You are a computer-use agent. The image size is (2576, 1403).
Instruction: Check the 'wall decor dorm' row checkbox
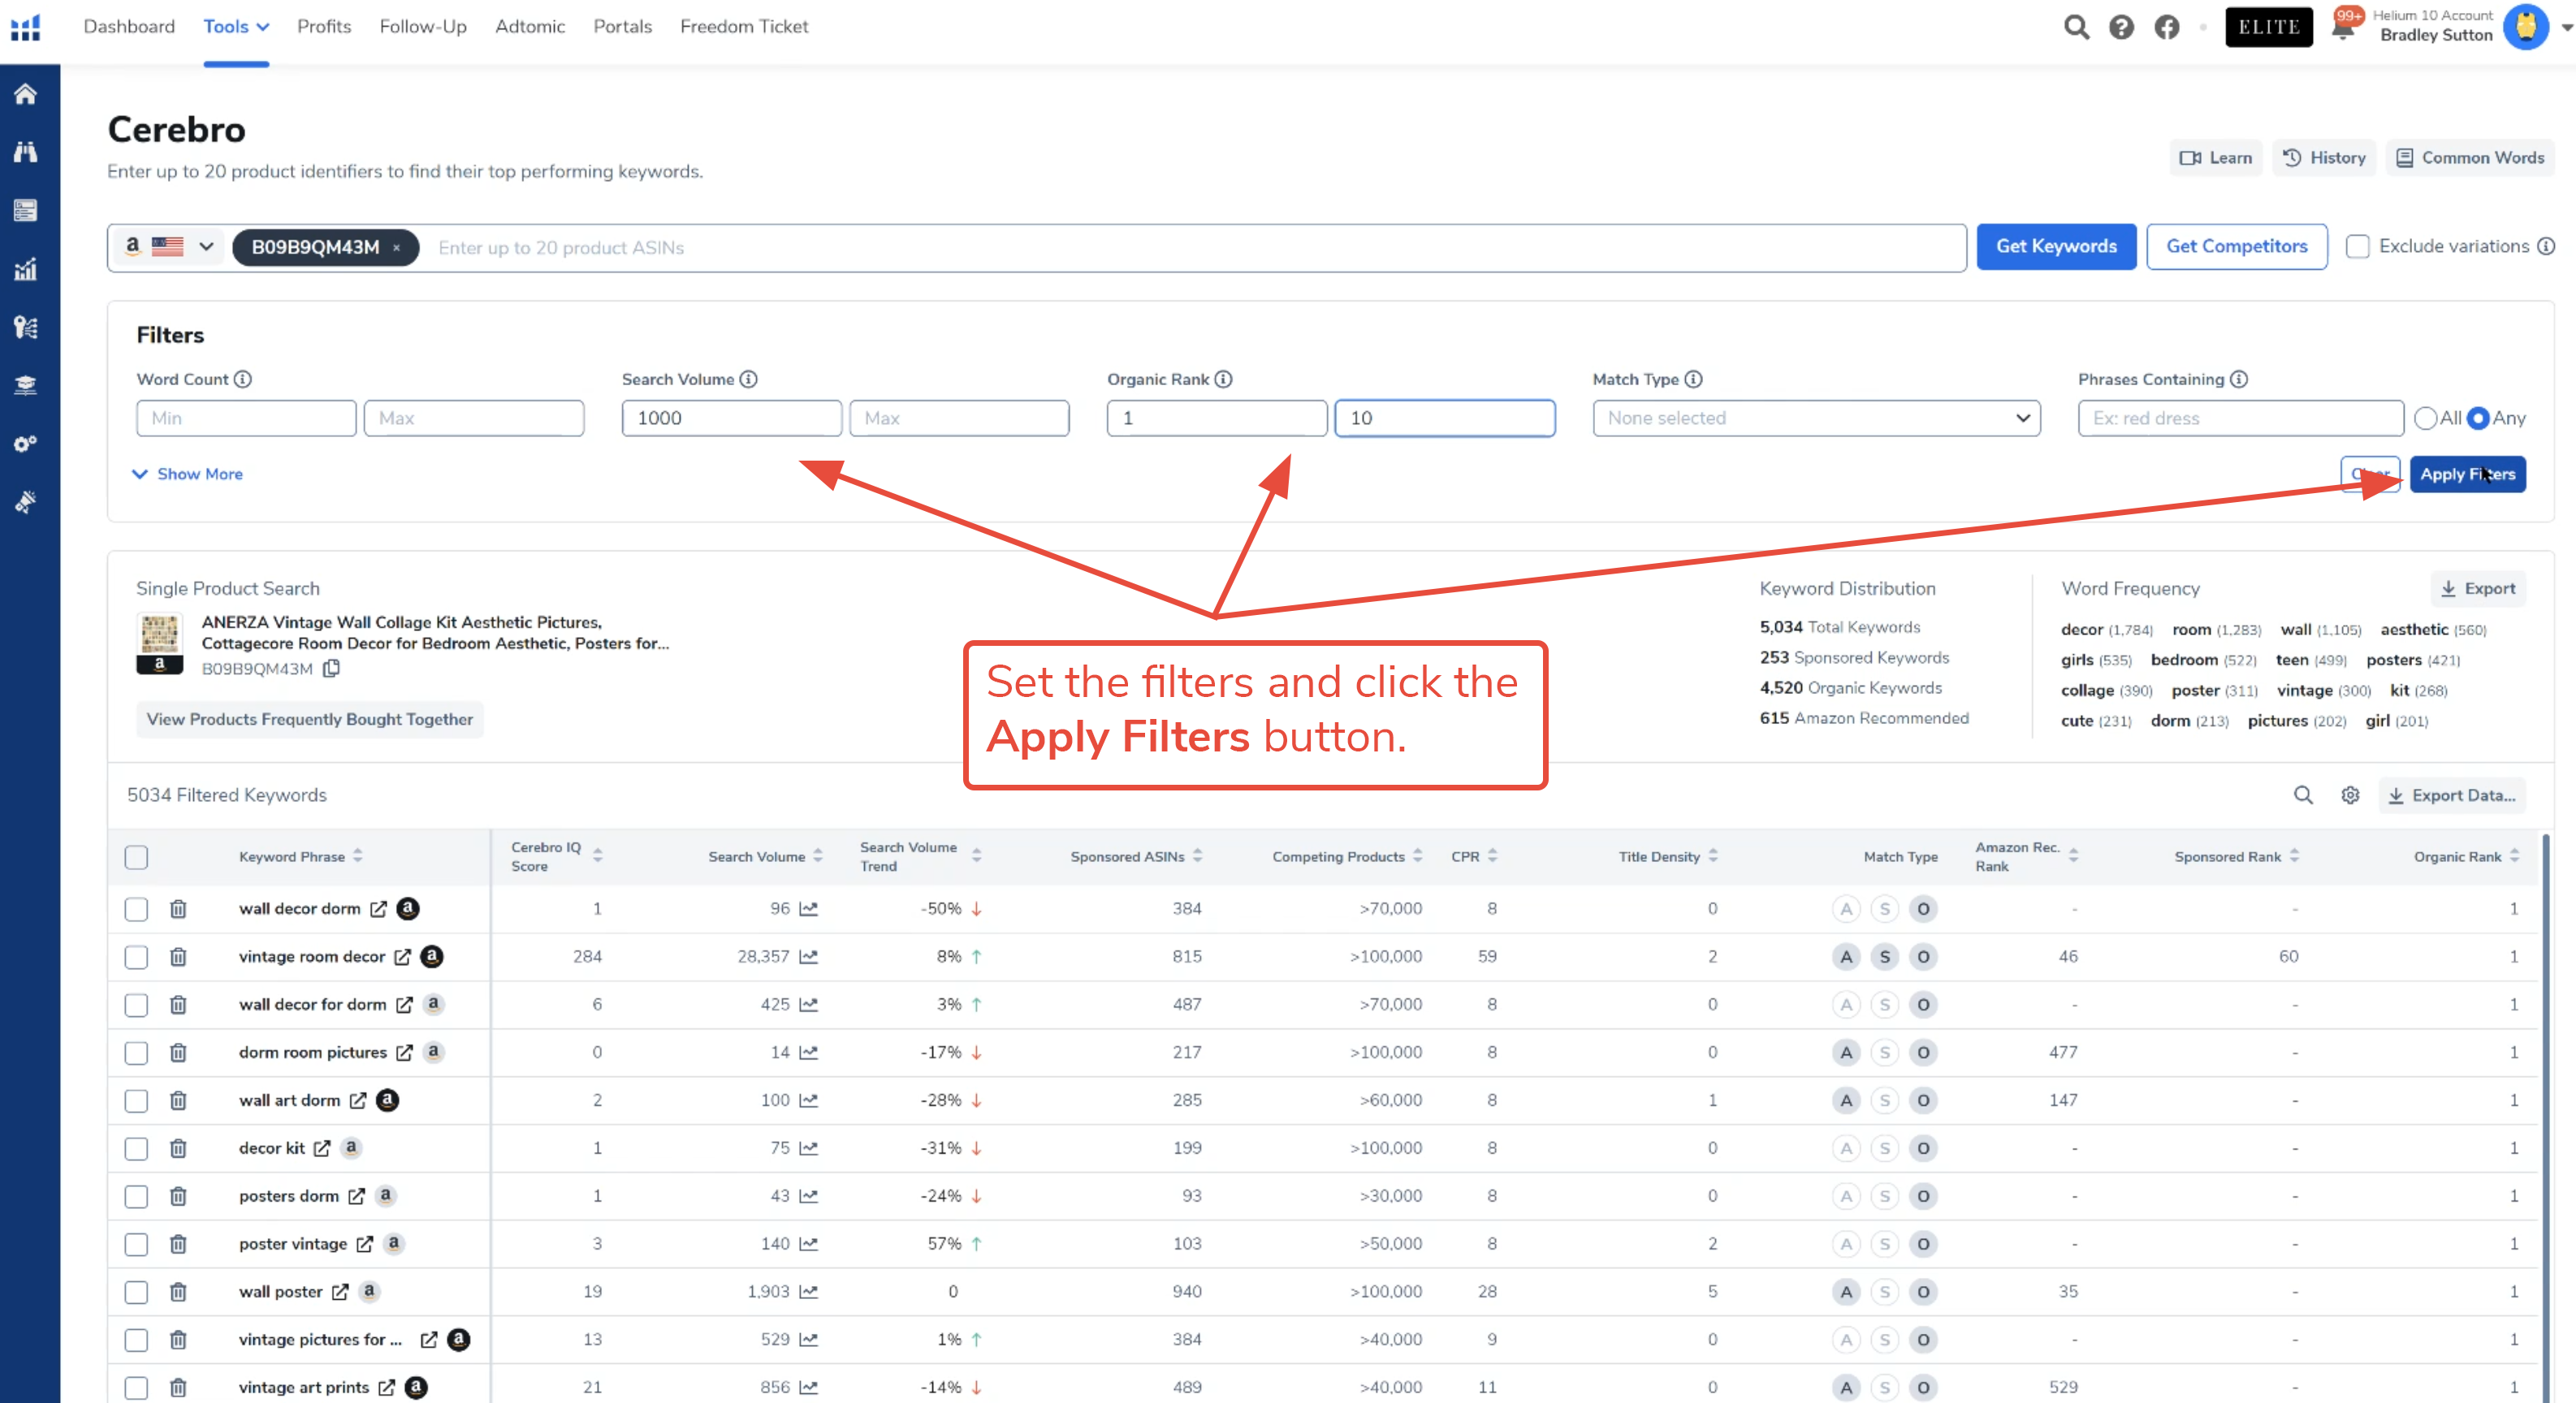(136, 909)
